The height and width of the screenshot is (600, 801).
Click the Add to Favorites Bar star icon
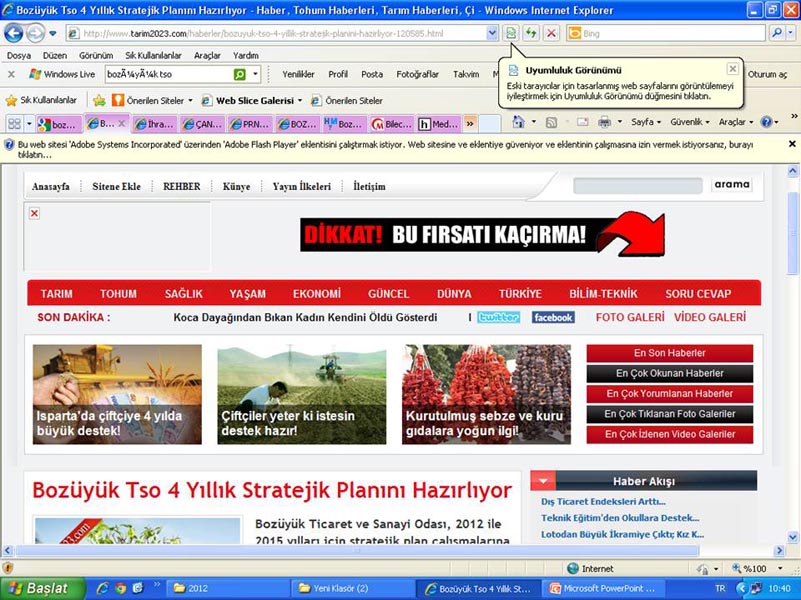coord(99,101)
